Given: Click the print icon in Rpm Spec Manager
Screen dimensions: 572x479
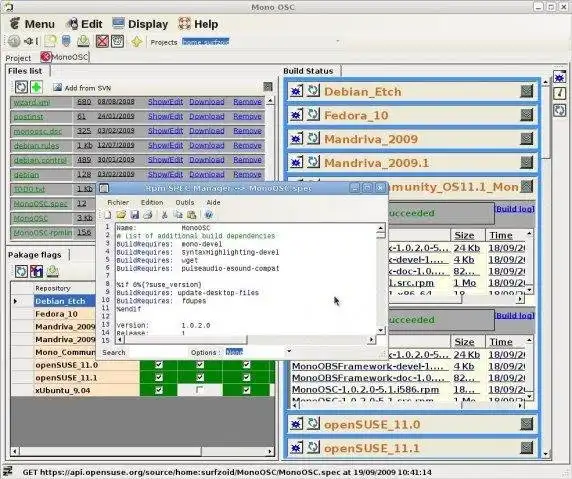Looking at the screenshot, I should pyautogui.click(x=148, y=215).
